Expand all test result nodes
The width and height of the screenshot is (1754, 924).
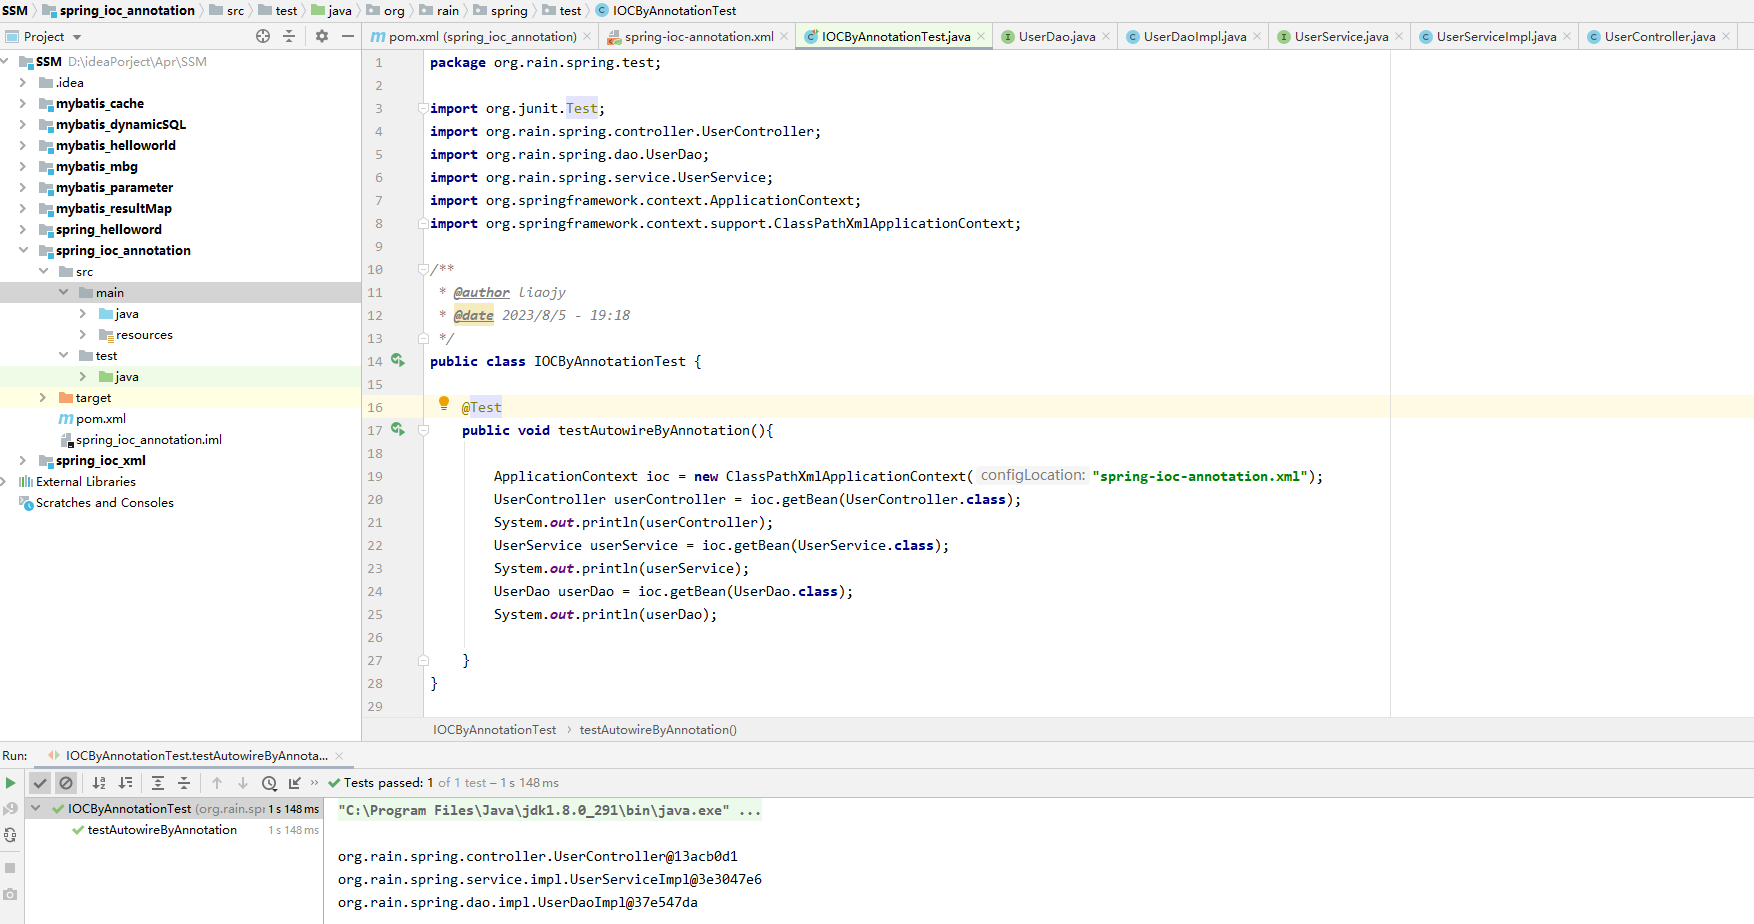click(158, 783)
